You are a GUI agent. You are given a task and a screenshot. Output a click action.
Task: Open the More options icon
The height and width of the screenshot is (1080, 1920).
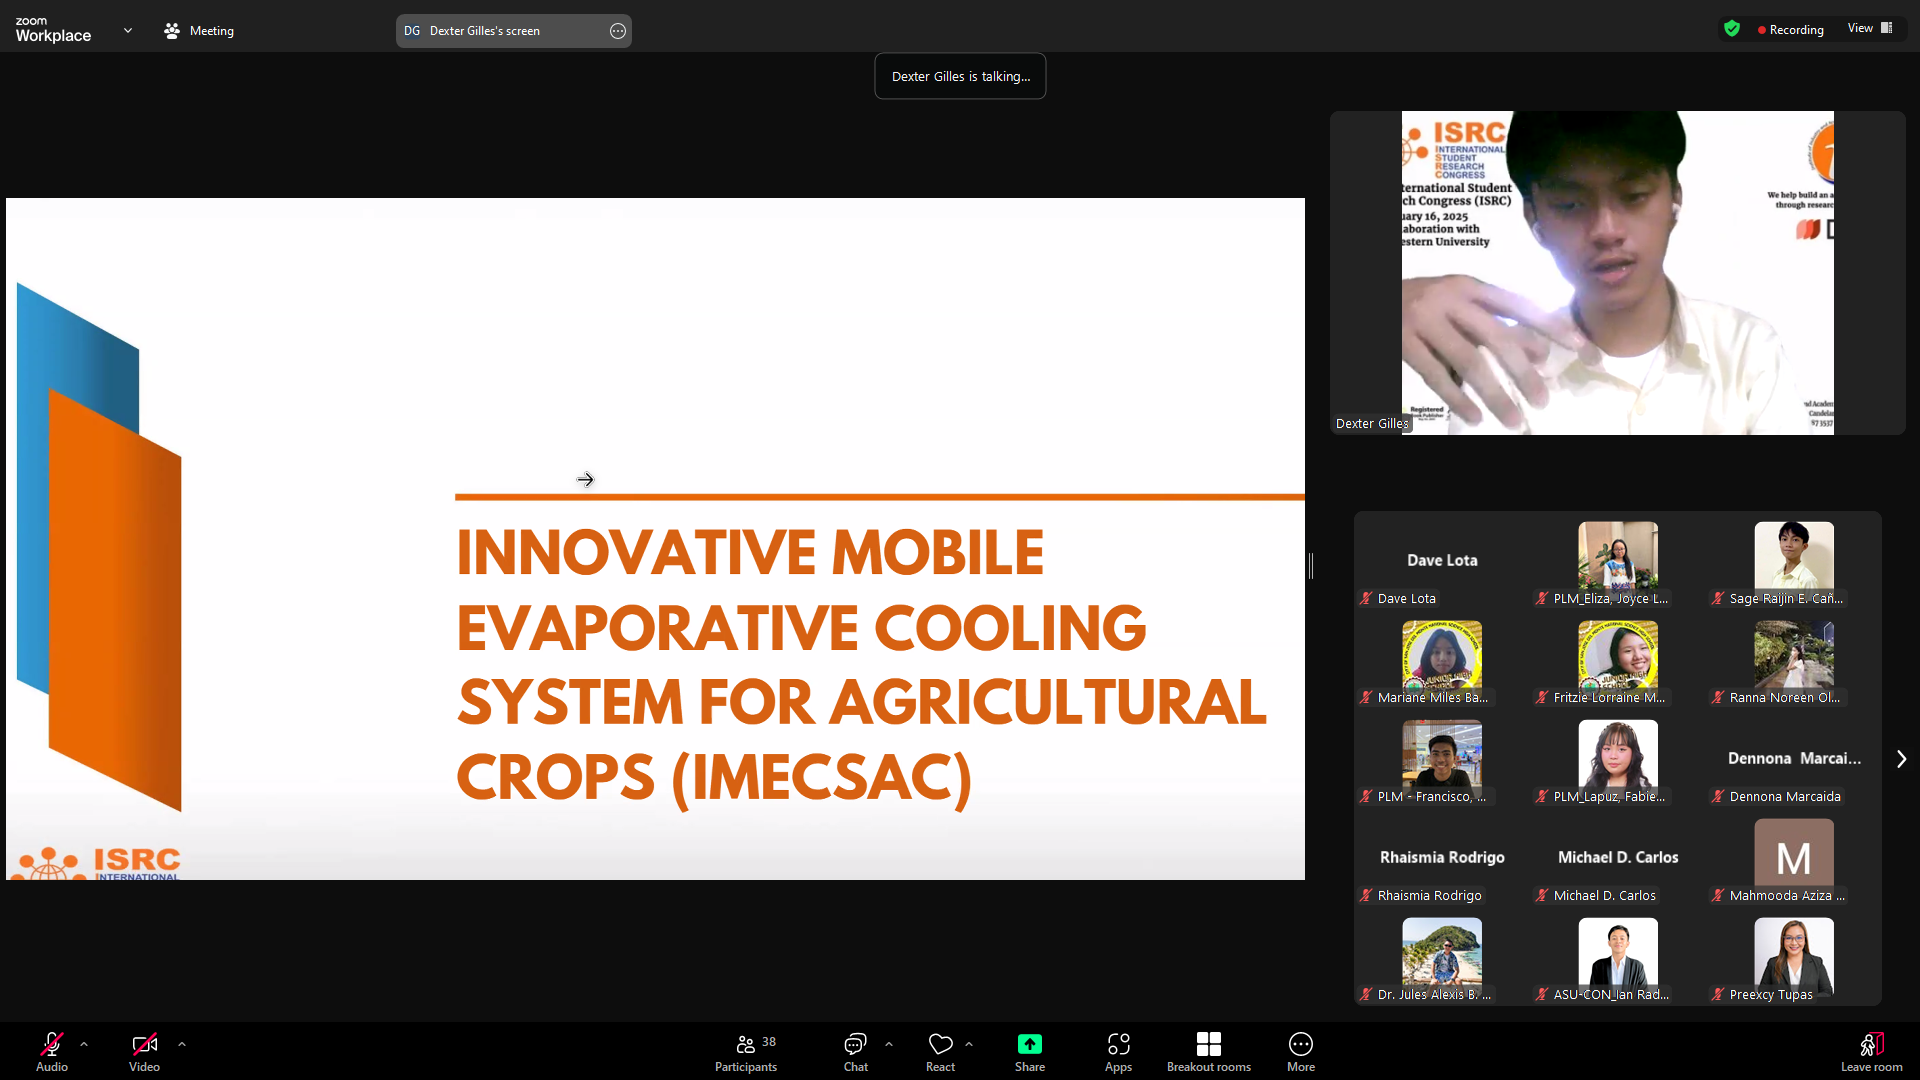coord(1300,1045)
